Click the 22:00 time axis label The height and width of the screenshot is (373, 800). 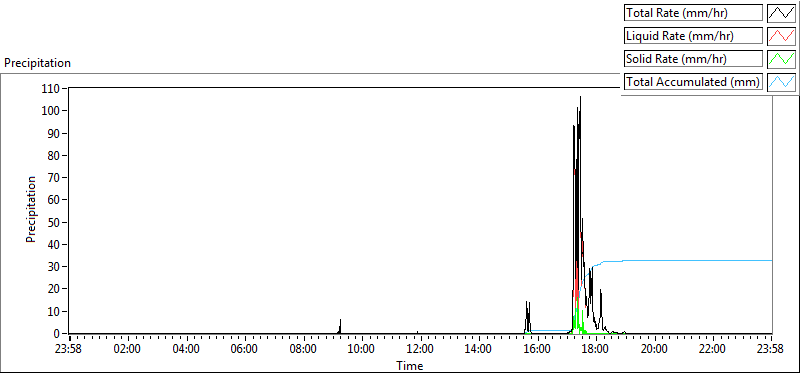coord(713,349)
